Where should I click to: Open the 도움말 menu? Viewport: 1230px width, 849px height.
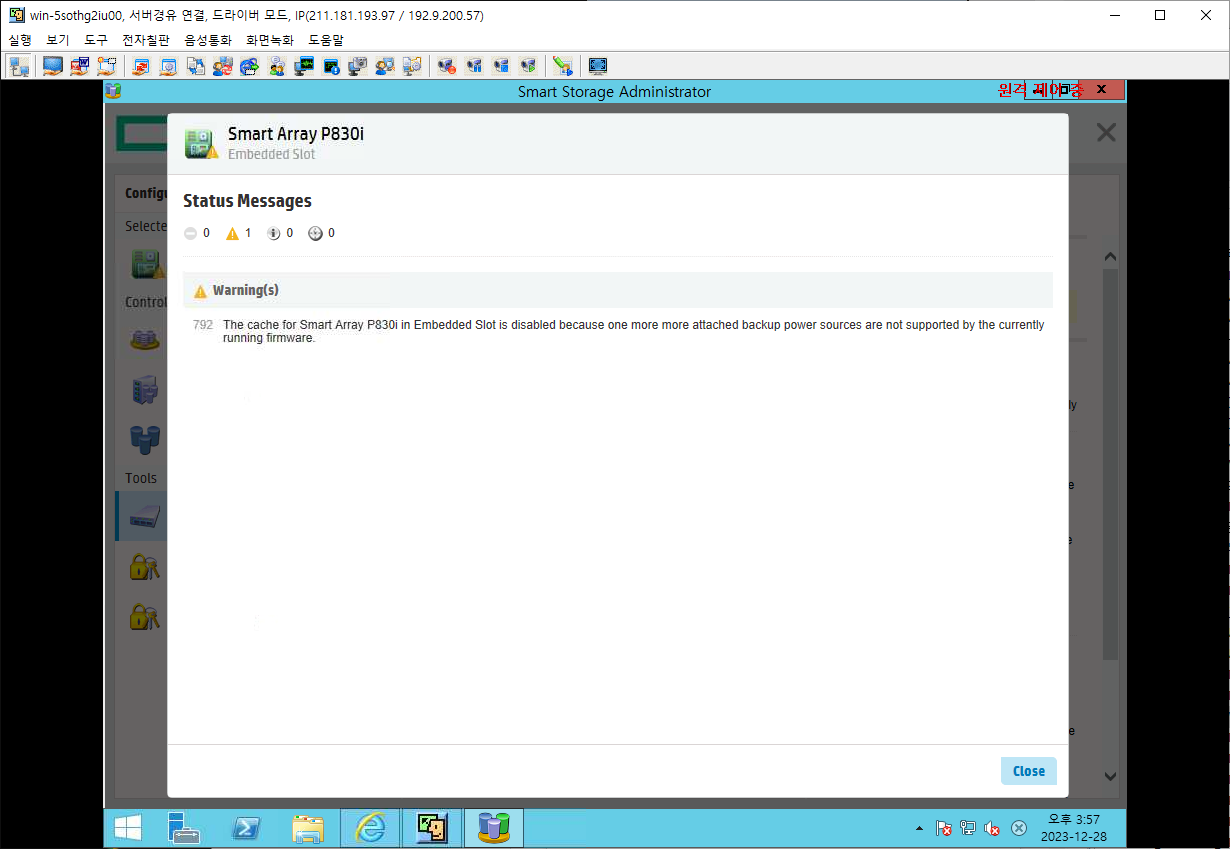click(x=325, y=40)
